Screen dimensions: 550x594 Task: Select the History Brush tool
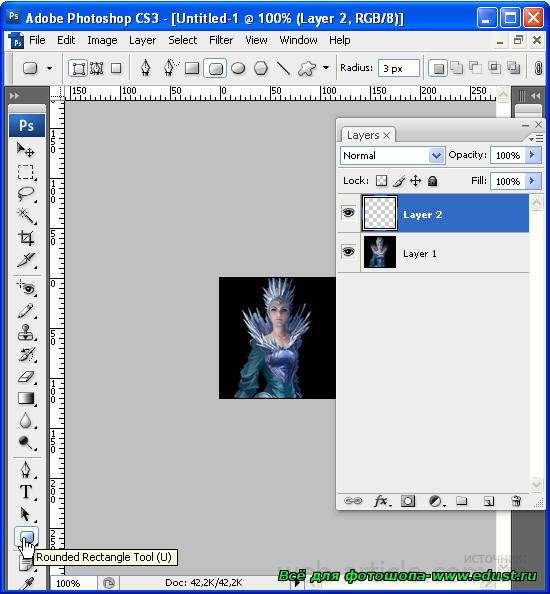(26, 355)
